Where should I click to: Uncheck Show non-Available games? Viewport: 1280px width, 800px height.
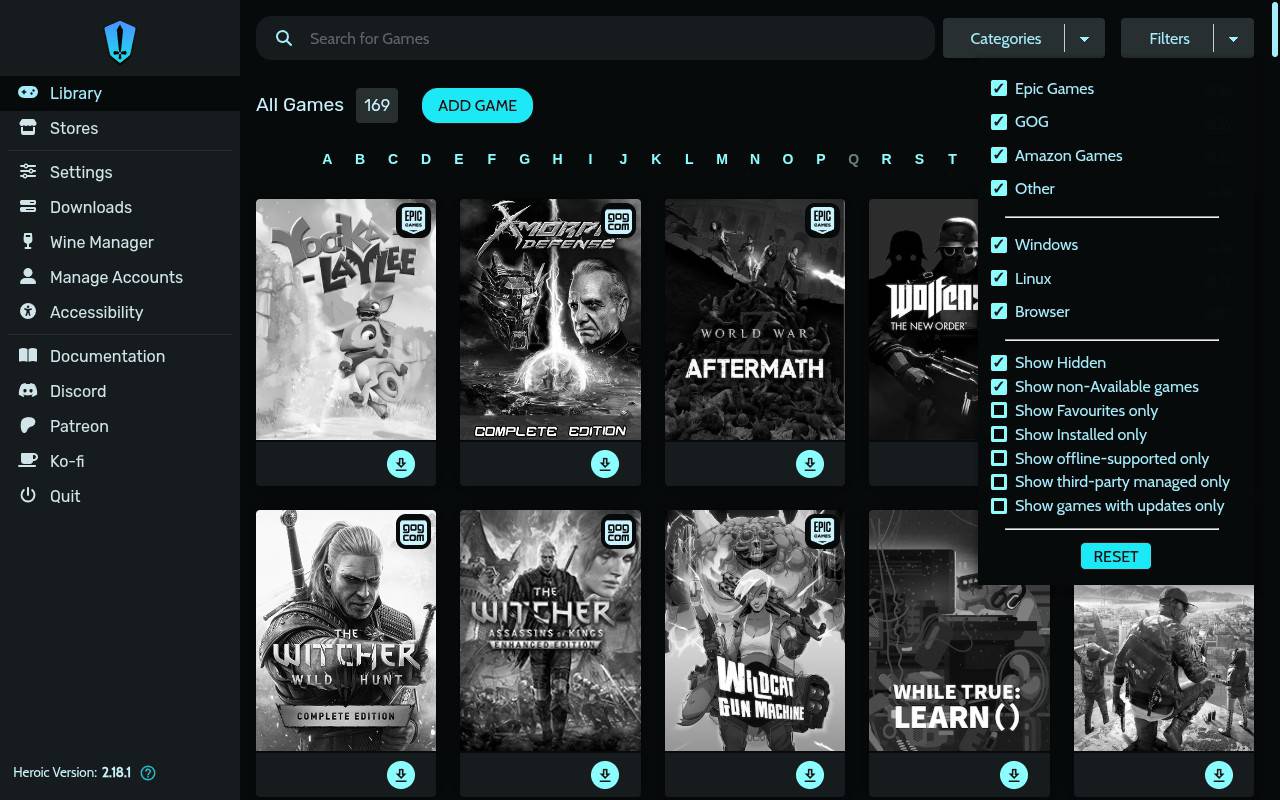pos(998,386)
